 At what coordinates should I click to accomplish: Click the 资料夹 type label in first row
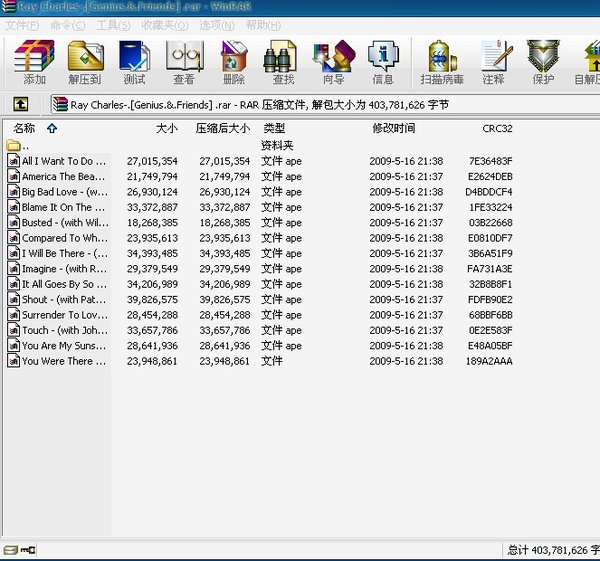277,145
